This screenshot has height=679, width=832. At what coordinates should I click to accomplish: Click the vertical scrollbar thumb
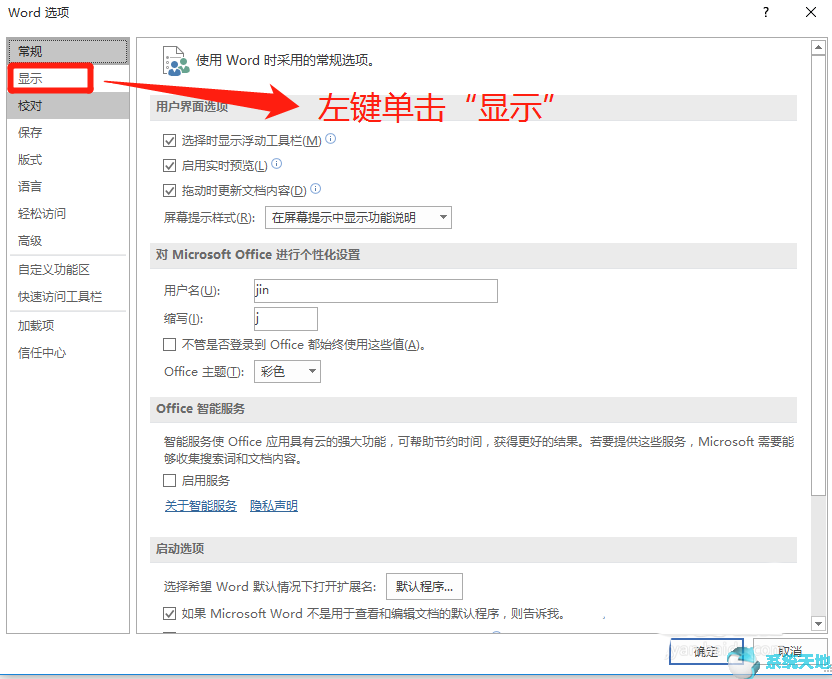(x=818, y=275)
